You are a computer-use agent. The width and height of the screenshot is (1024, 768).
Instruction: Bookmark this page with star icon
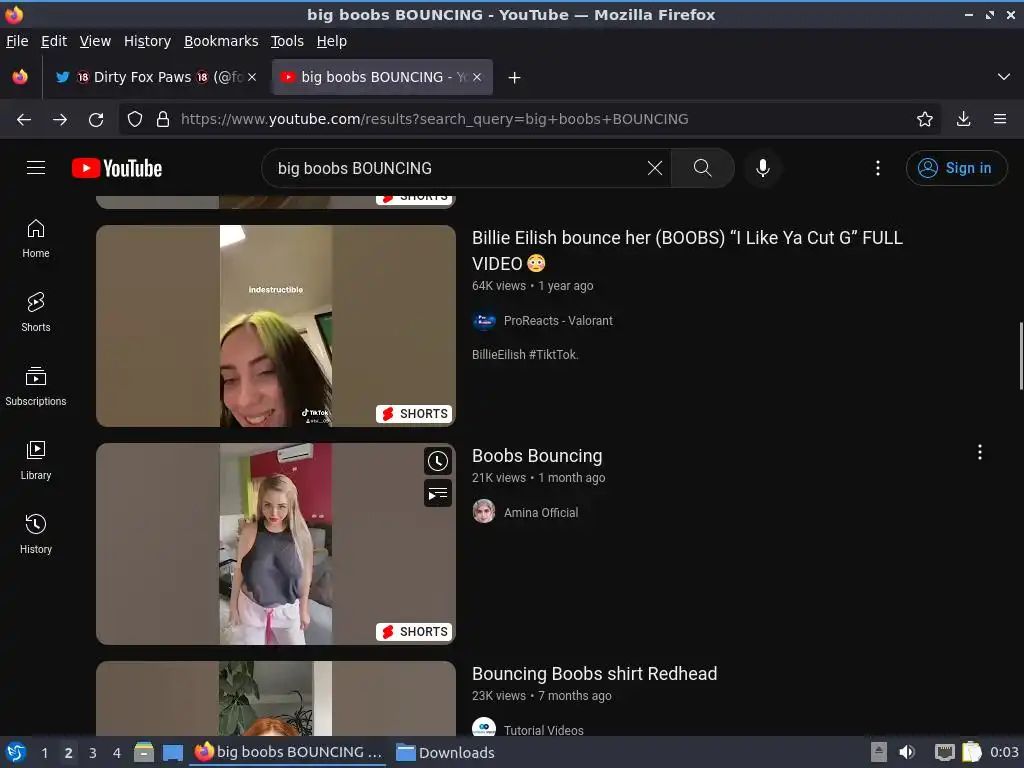(925, 119)
